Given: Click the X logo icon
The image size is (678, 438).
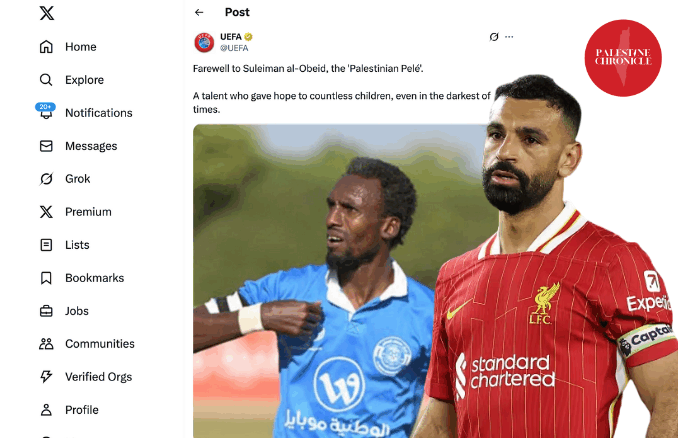Looking at the screenshot, I should pos(46,14).
